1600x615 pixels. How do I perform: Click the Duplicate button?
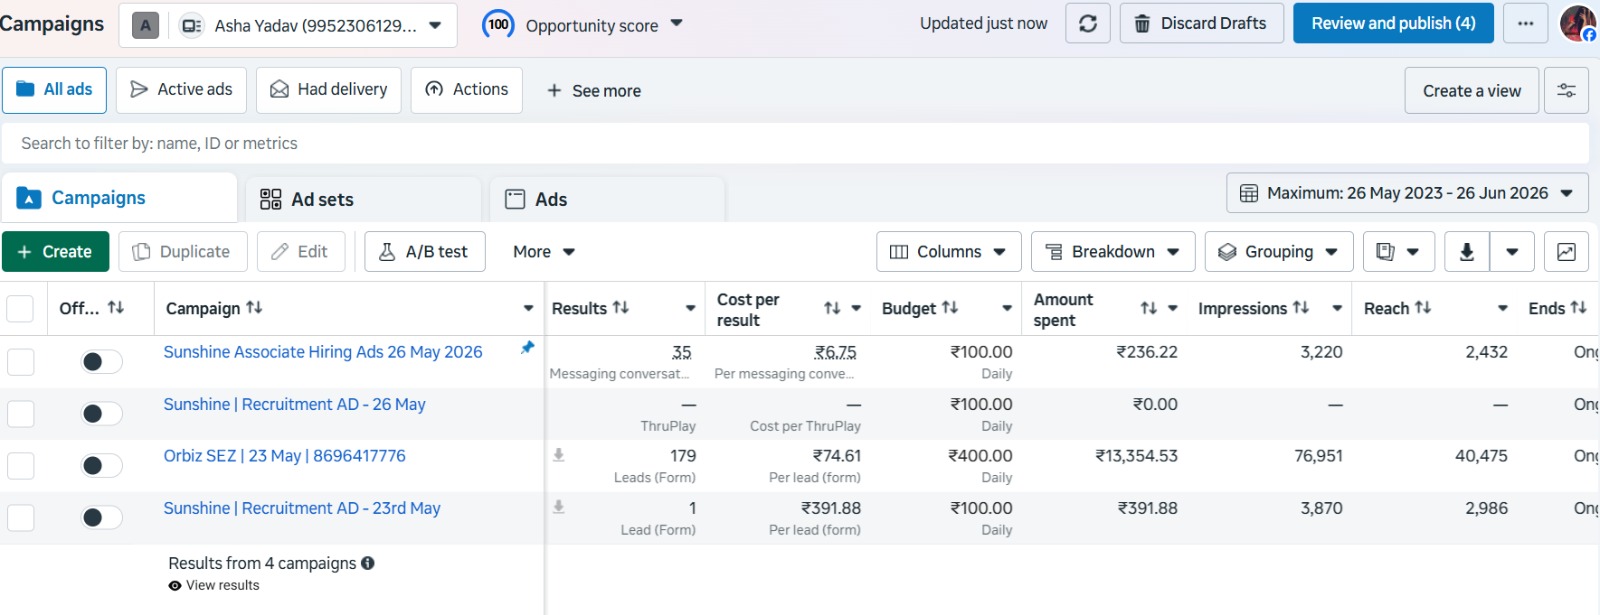[183, 252]
